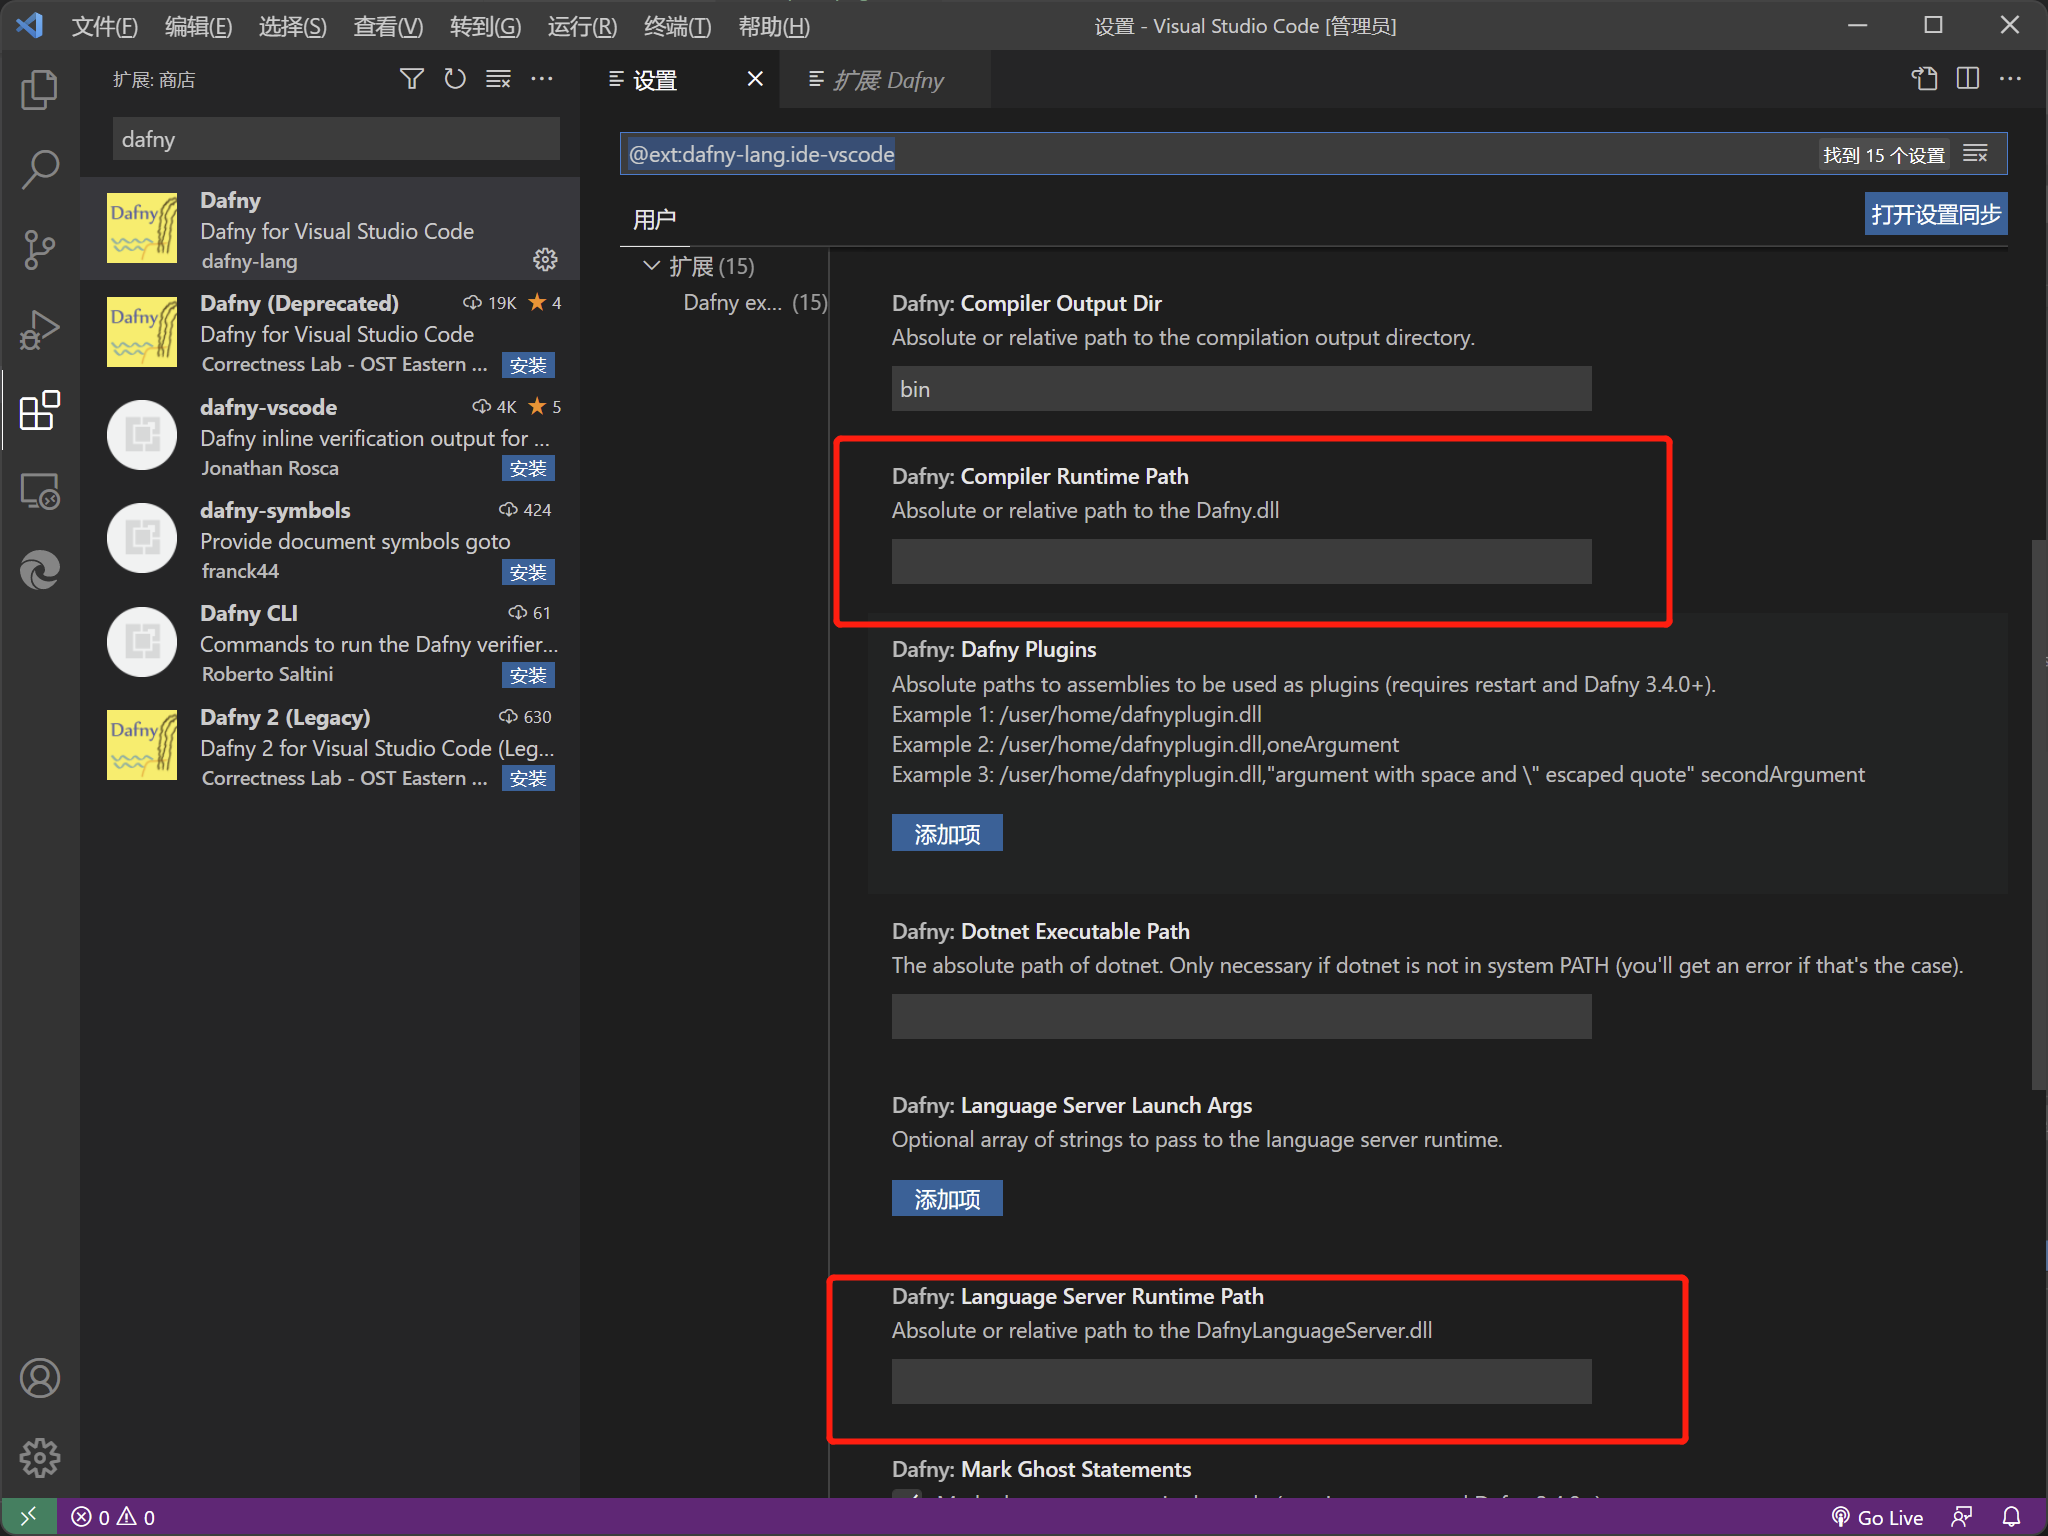Screen dimensions: 2048x1536
Task: Open notifications bell
Action: (2012, 1517)
